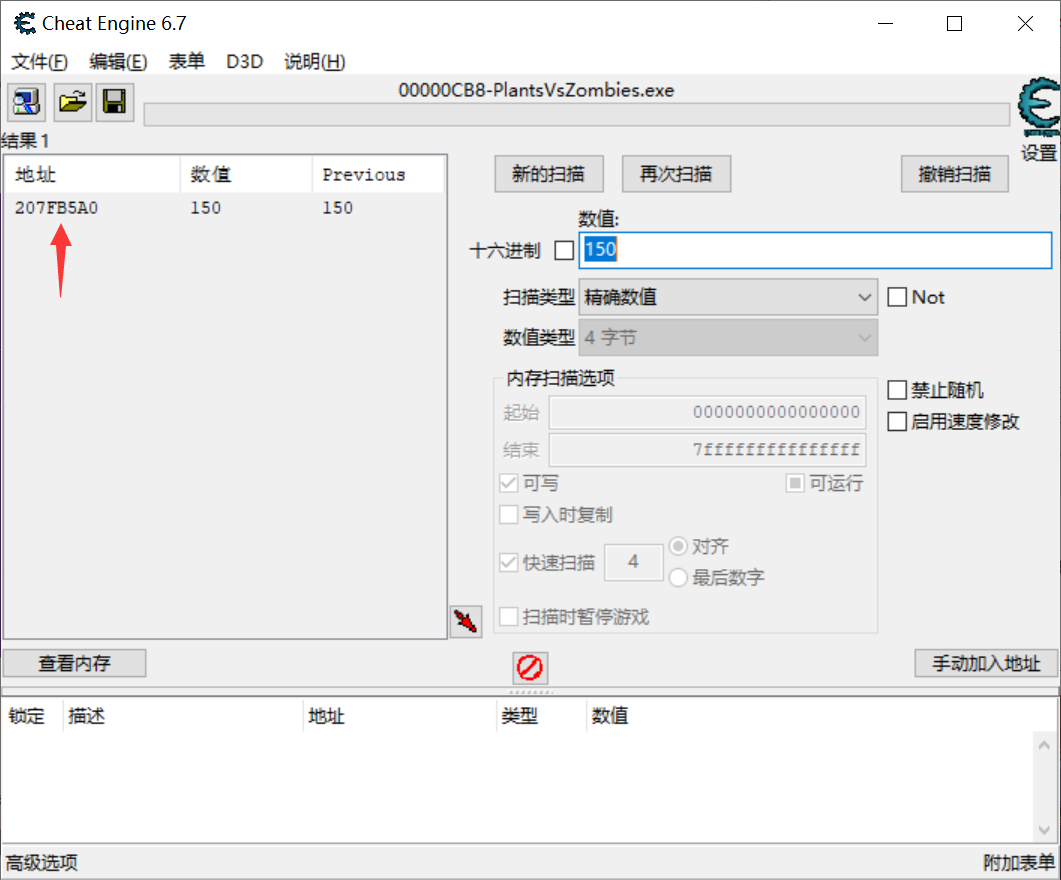Open the process selection icon
This screenshot has height=880, width=1061.
26,102
